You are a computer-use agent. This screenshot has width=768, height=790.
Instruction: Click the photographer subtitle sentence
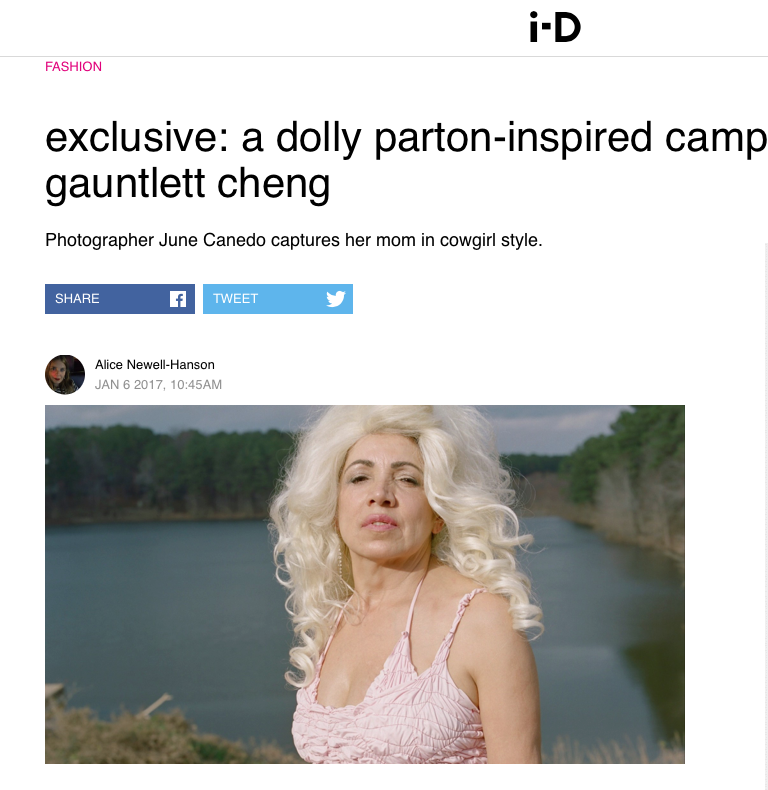[x=294, y=240]
